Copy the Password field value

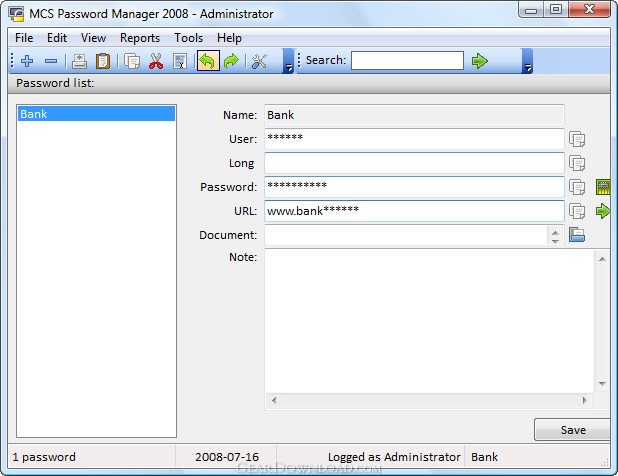pos(577,187)
